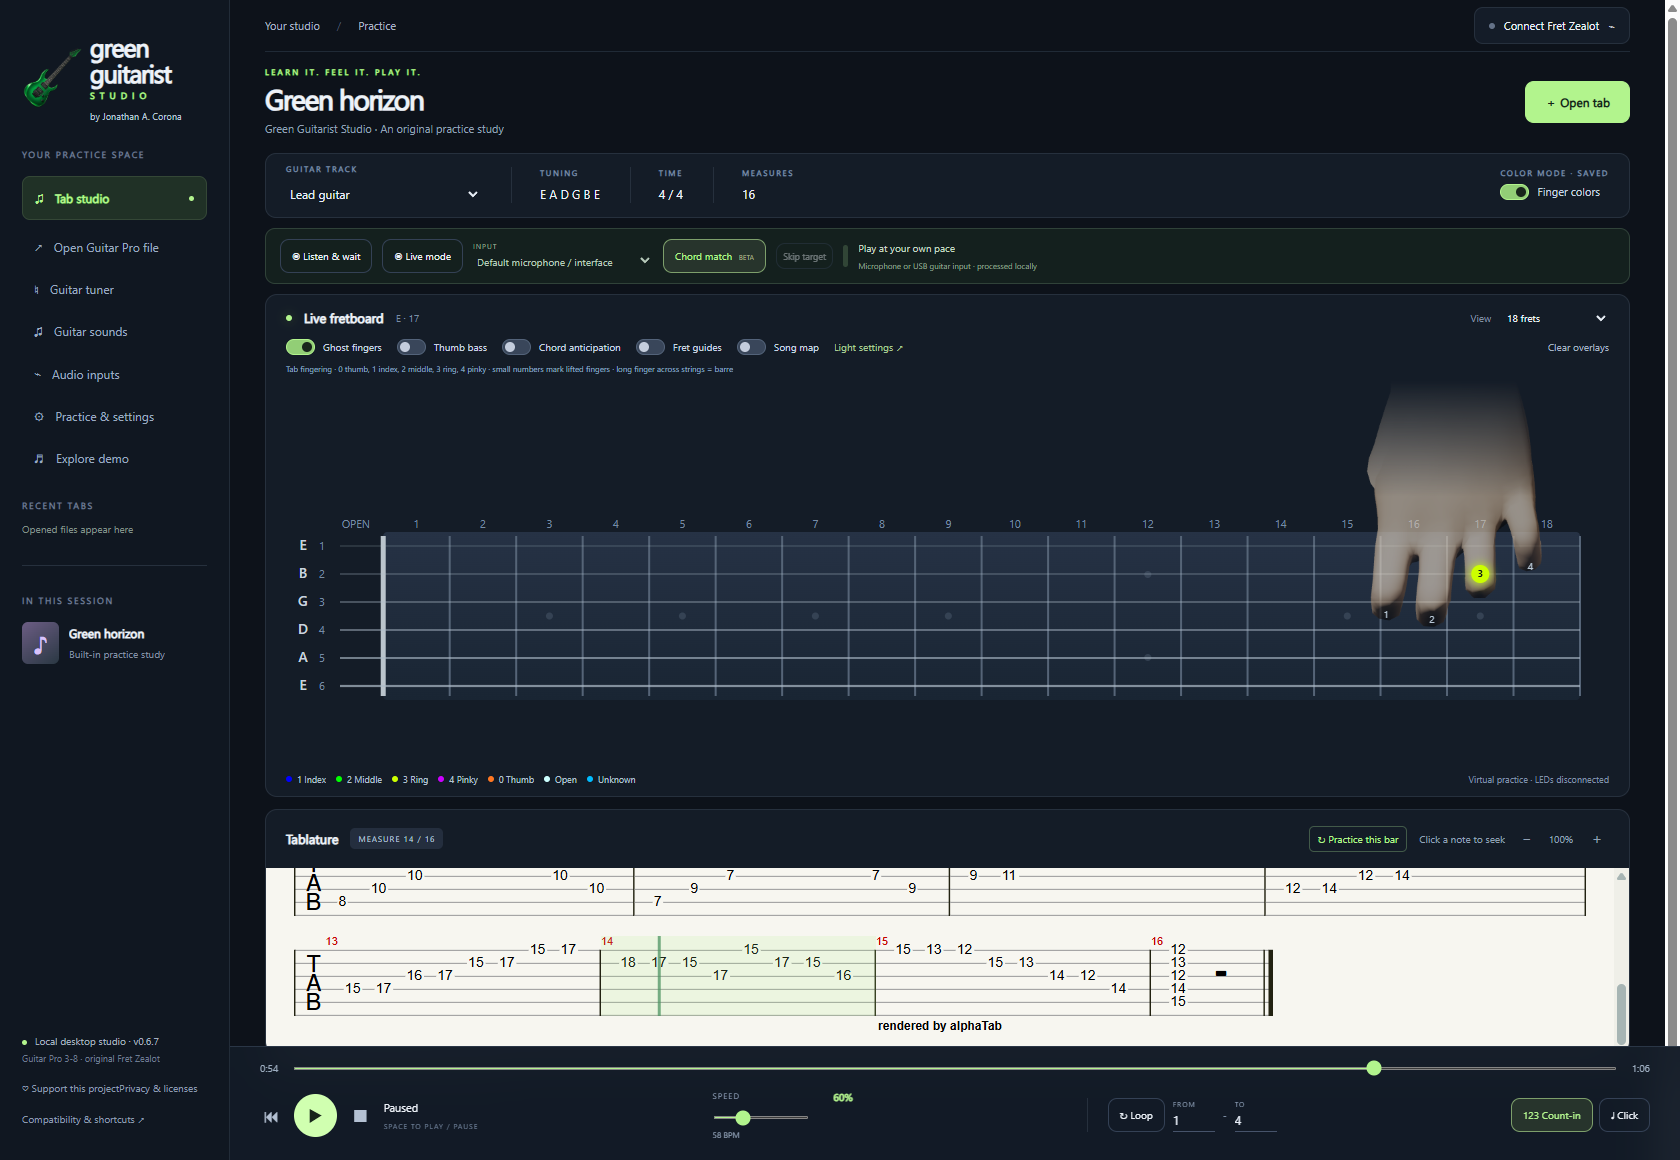
Task: Click the playback position slider handle
Action: [x=1374, y=1068]
